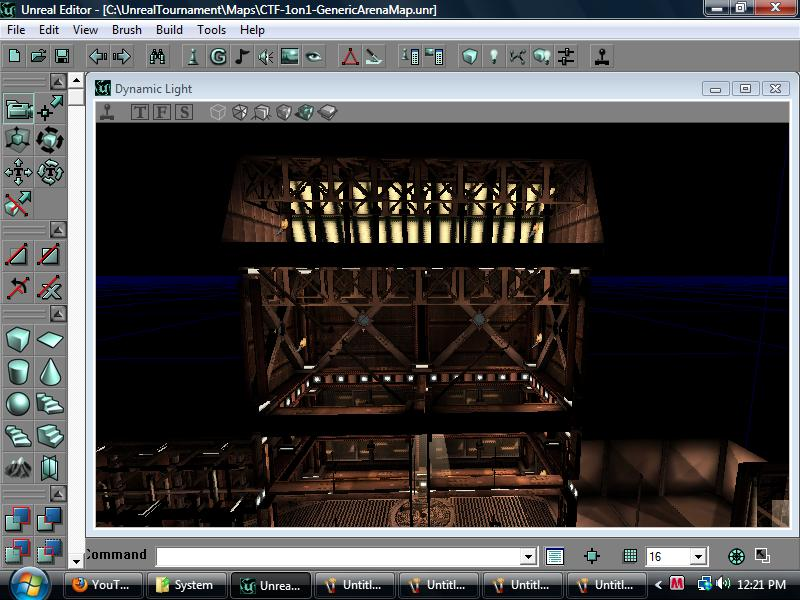Open the Command history dropdown
800x600 pixels.
[x=530, y=556]
